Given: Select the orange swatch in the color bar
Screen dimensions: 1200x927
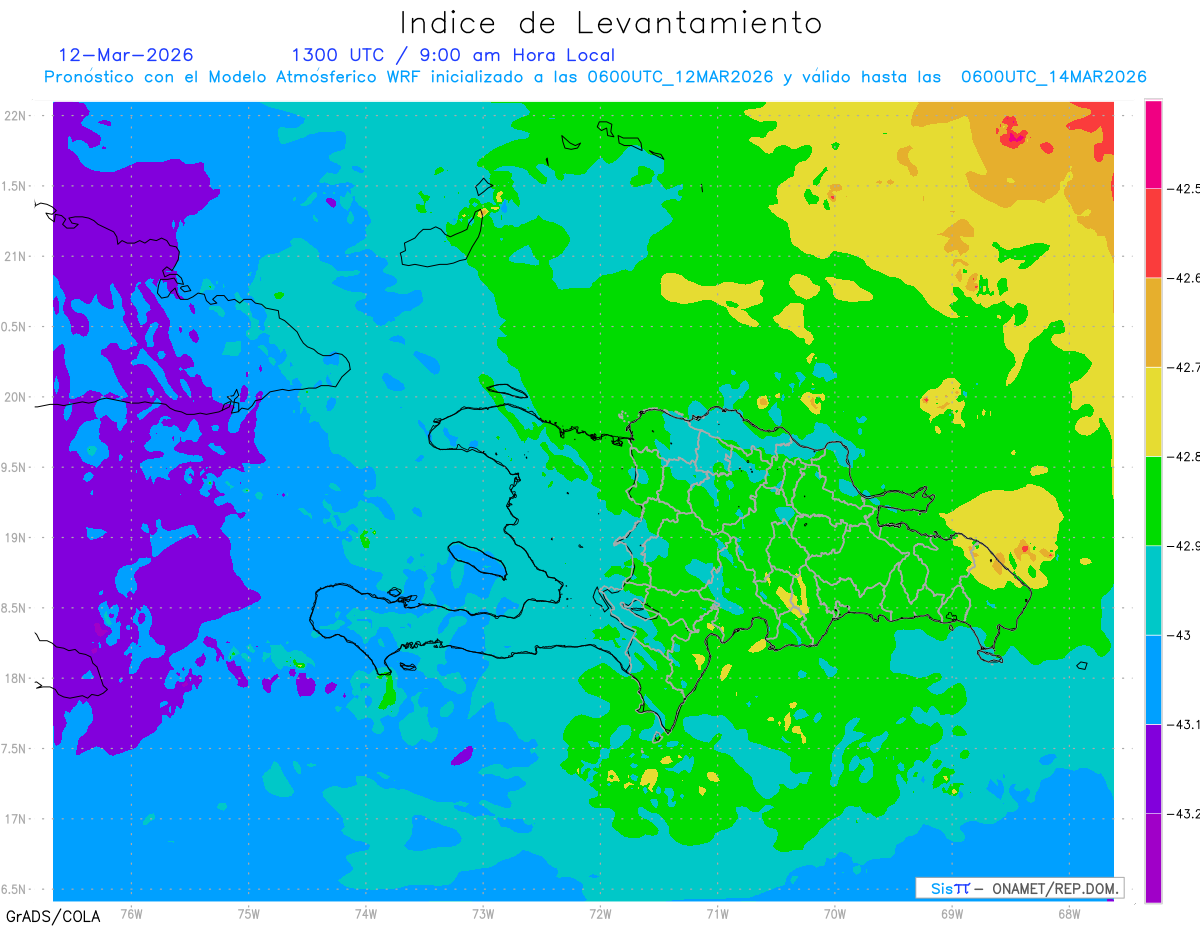Looking at the screenshot, I should coord(1153,322).
